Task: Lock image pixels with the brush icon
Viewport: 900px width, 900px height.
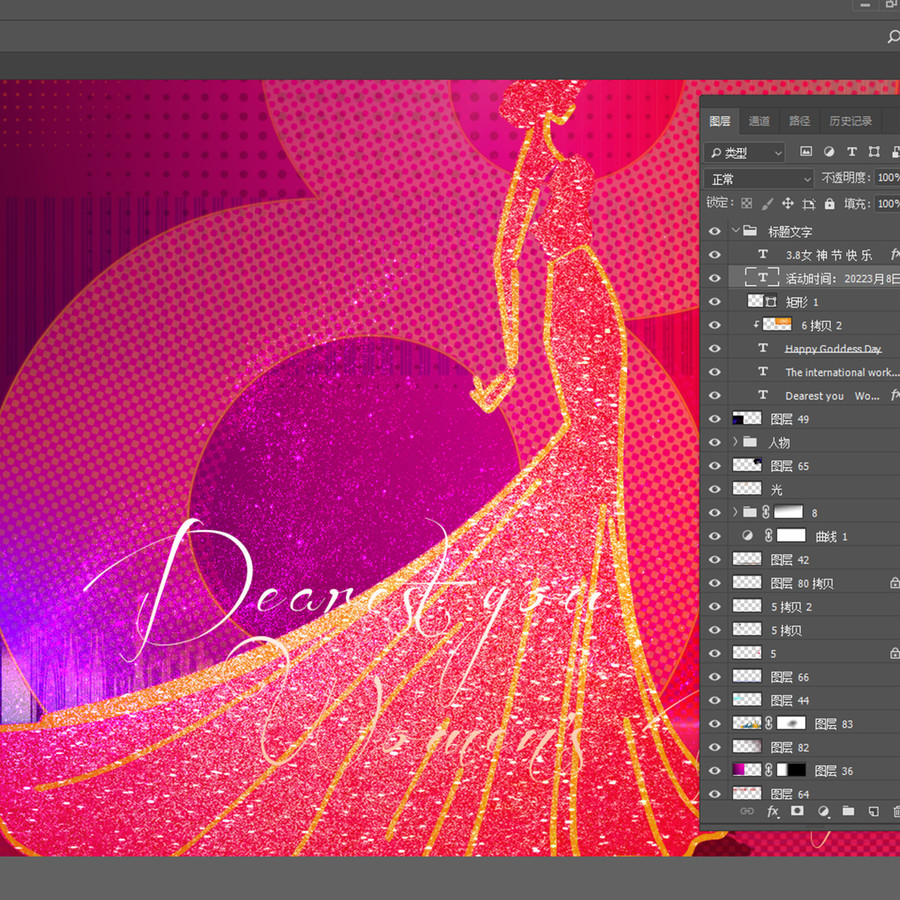Action: tap(767, 203)
